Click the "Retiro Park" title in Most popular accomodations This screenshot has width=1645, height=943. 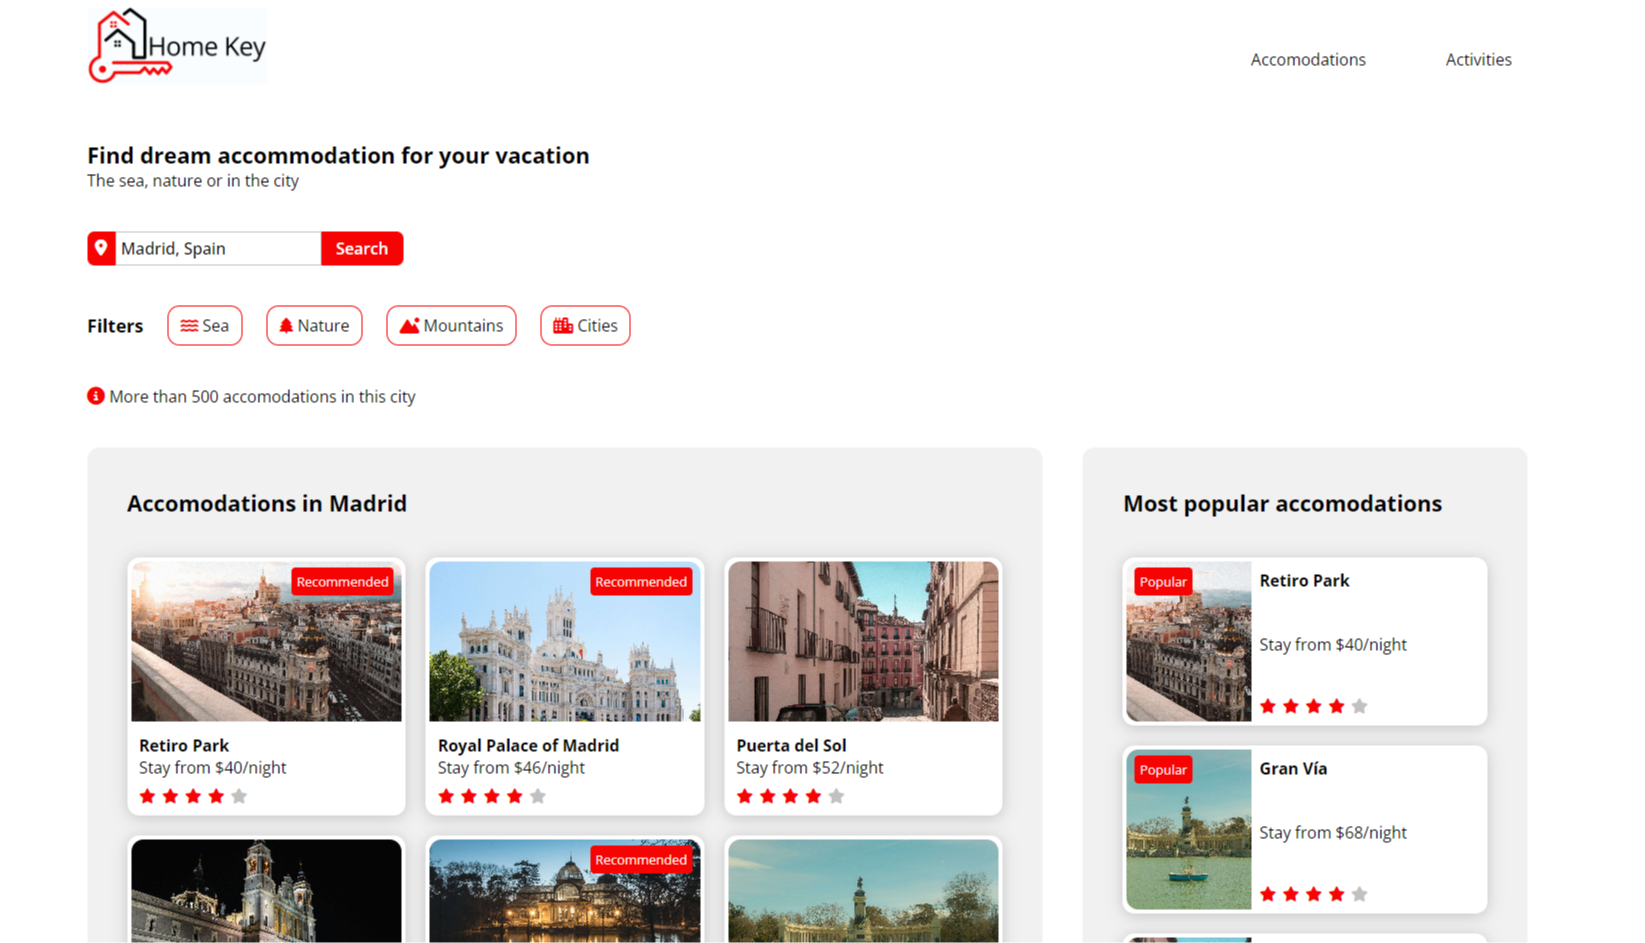point(1304,580)
